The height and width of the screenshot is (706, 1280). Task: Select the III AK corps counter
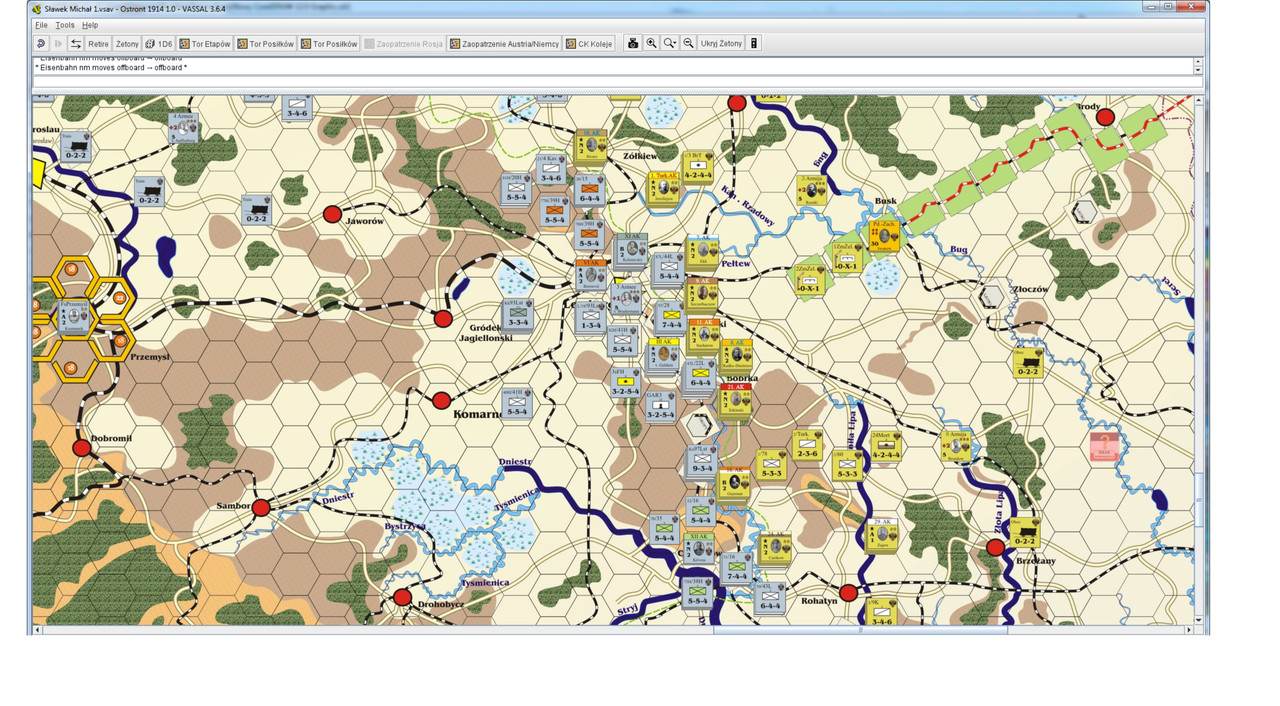(663, 356)
